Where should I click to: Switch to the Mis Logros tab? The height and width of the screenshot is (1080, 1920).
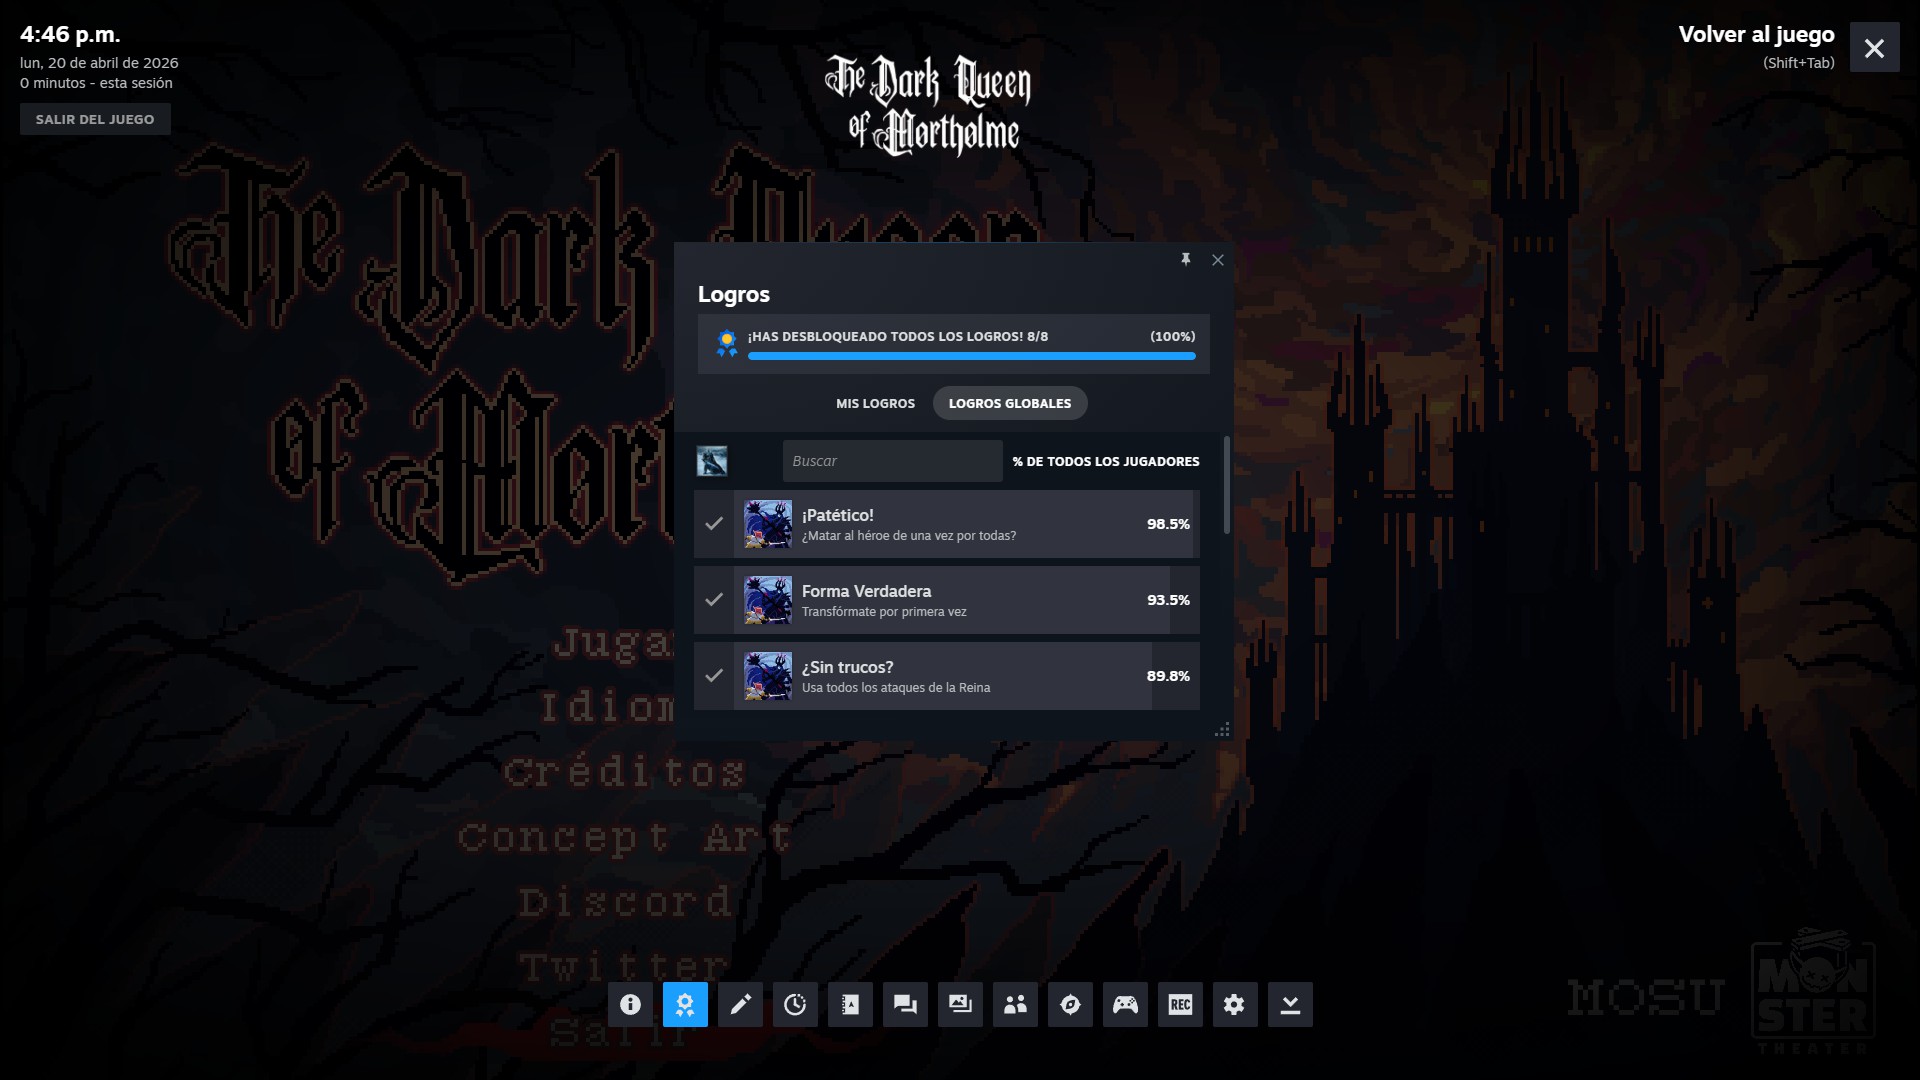tap(875, 403)
